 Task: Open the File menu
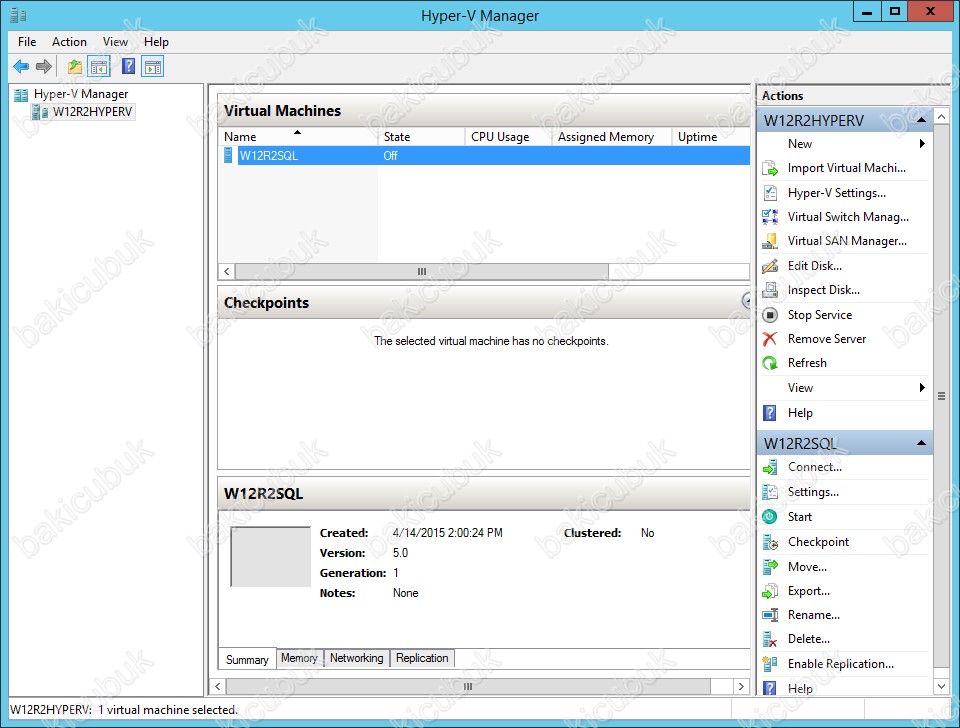27,42
